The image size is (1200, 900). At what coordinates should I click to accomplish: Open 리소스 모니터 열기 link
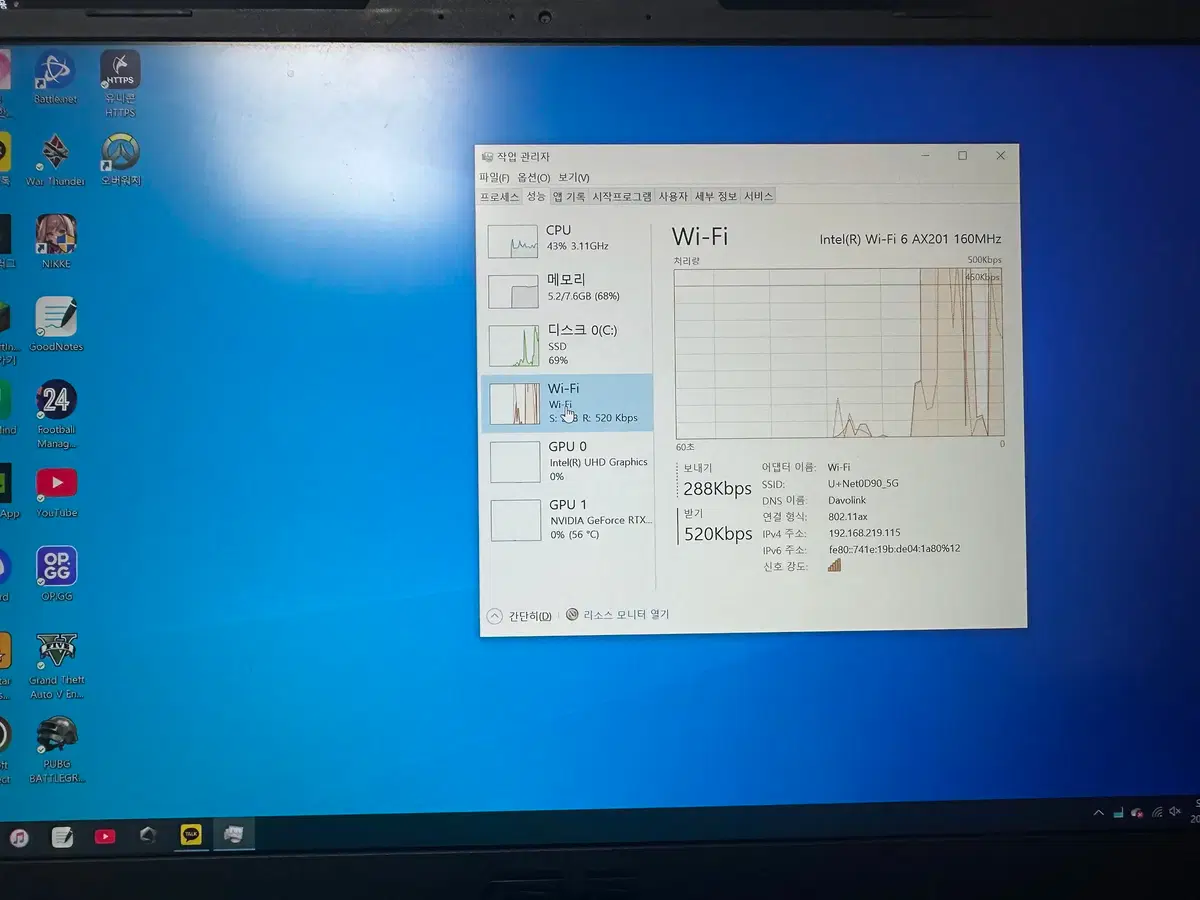pyautogui.click(x=626, y=615)
